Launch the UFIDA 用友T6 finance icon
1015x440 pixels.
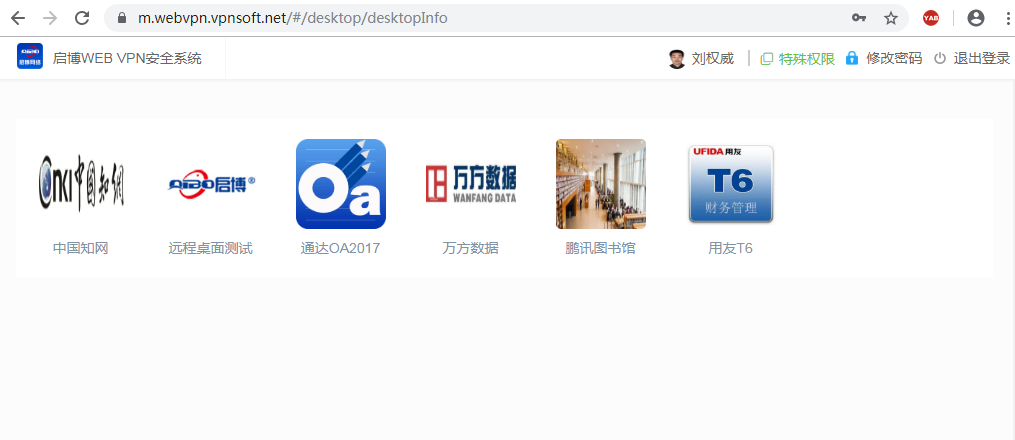coord(731,184)
